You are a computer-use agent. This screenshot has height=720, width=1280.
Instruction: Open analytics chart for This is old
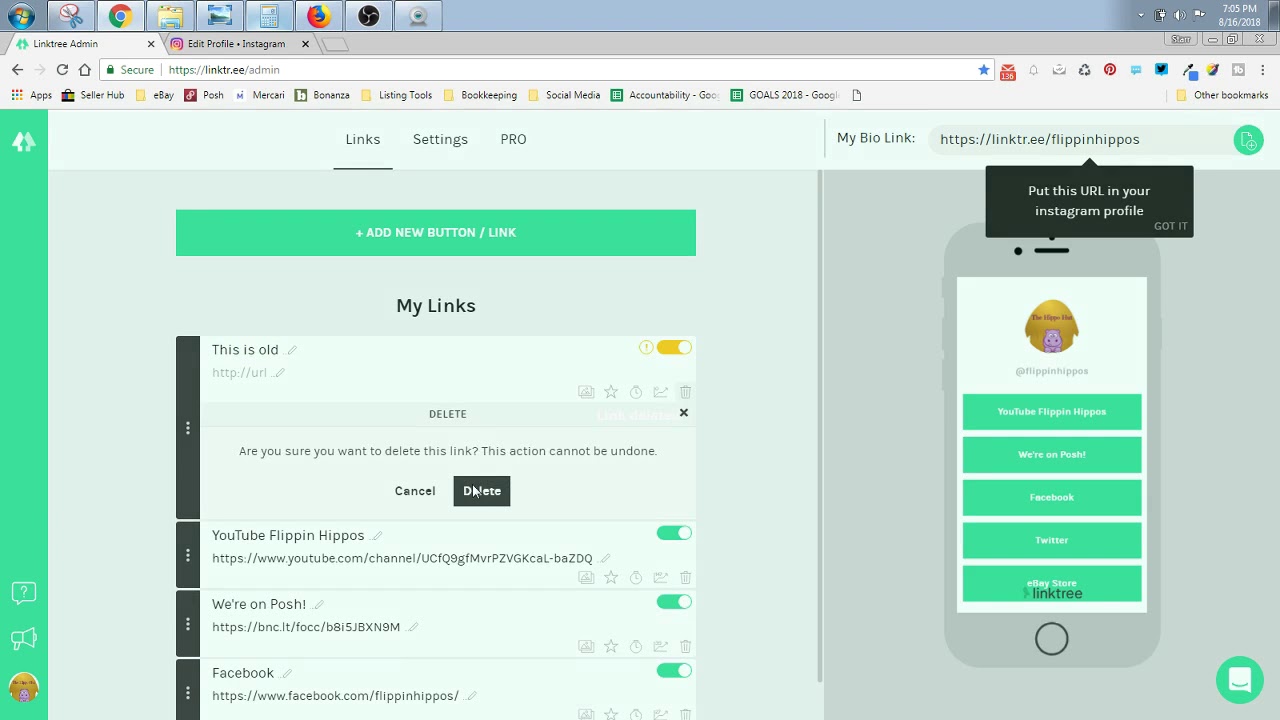[660, 392]
